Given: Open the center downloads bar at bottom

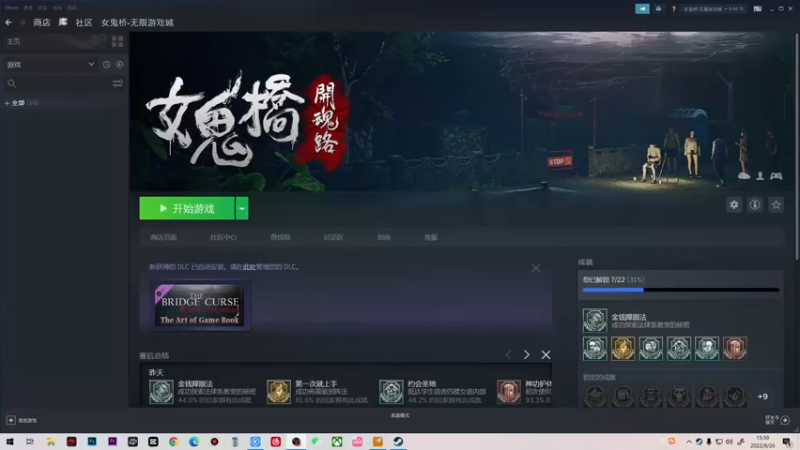Looking at the screenshot, I should point(400,415).
